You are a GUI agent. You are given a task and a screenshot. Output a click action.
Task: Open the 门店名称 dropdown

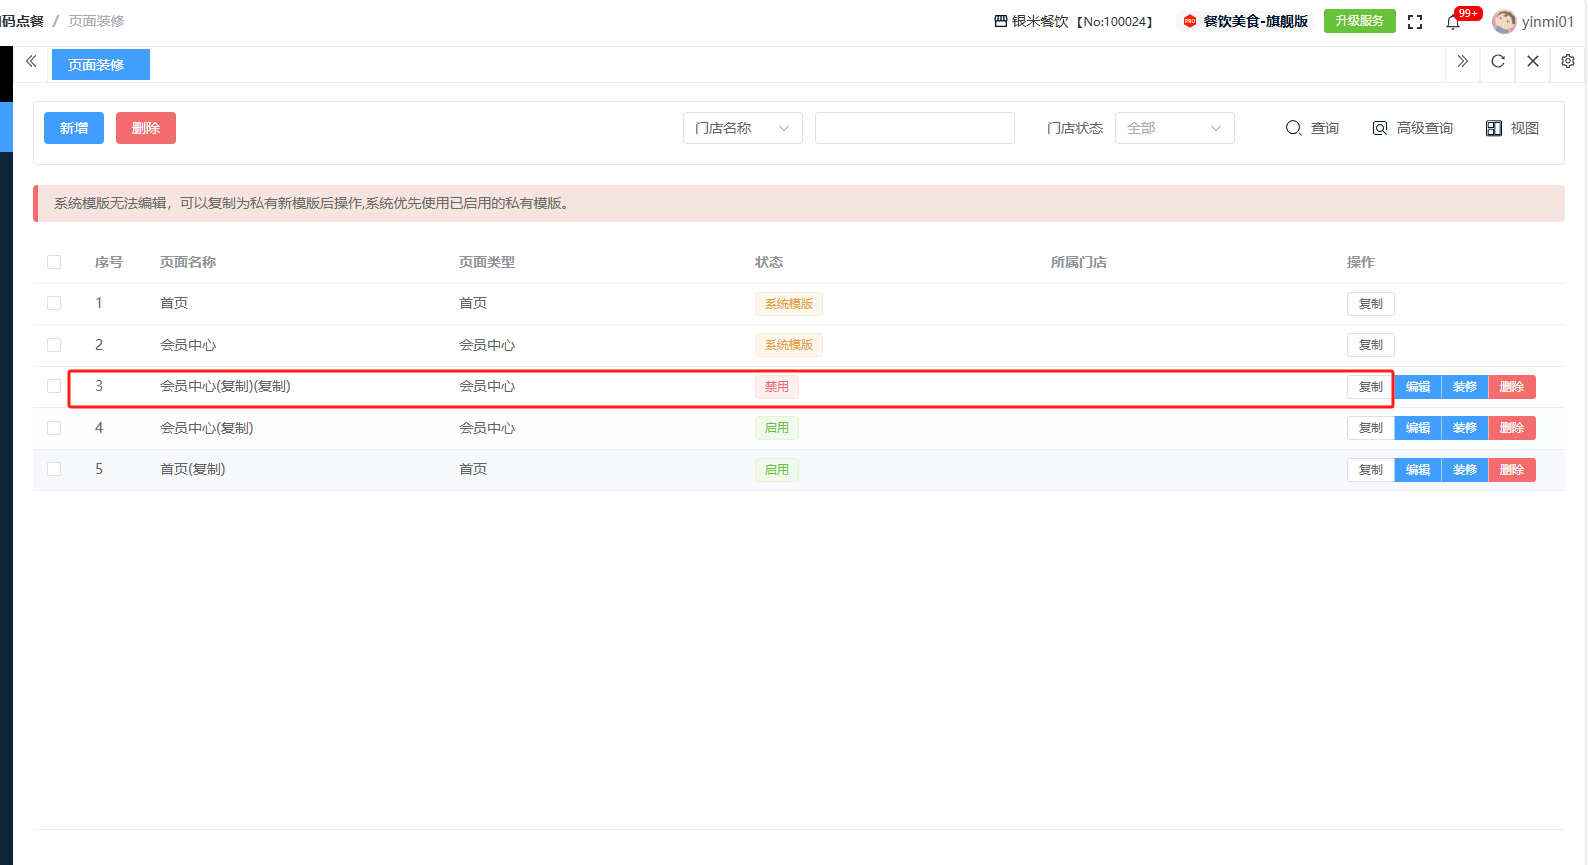pos(742,128)
